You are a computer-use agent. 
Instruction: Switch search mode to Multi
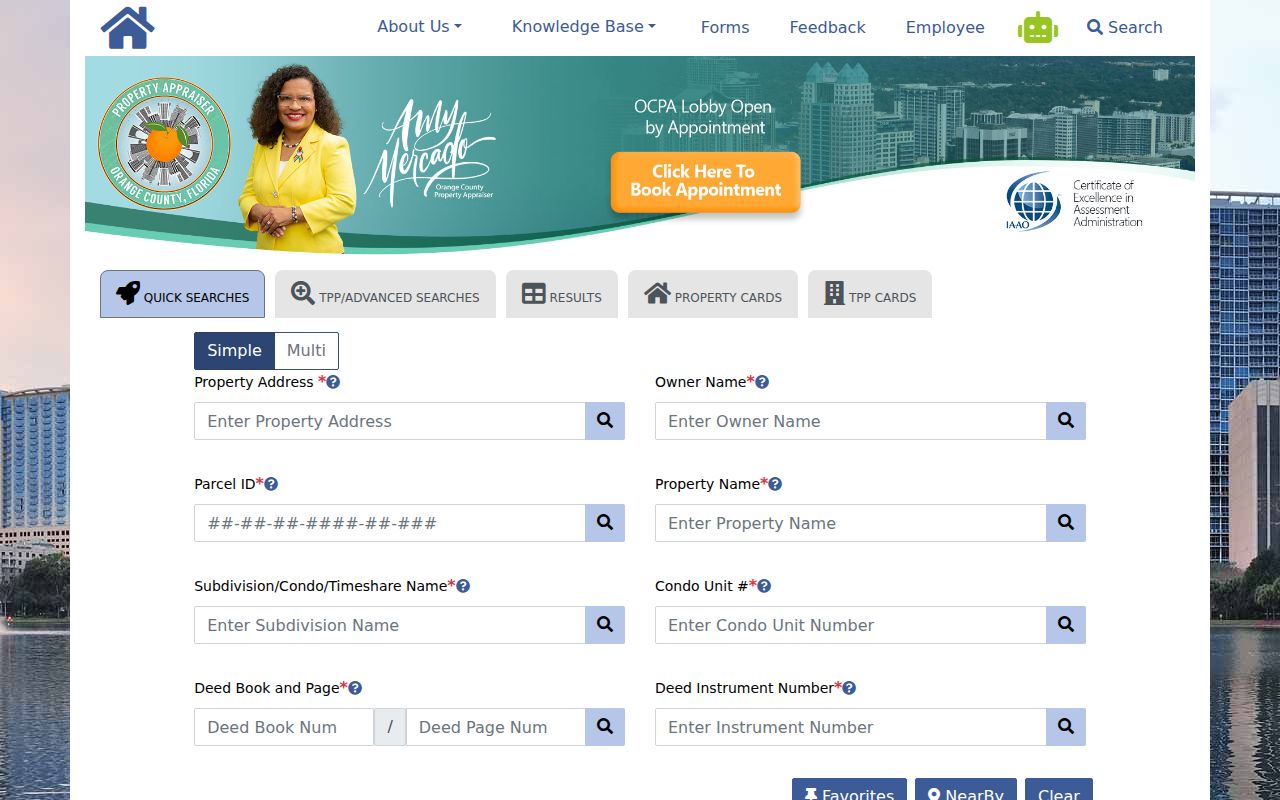[306, 351]
